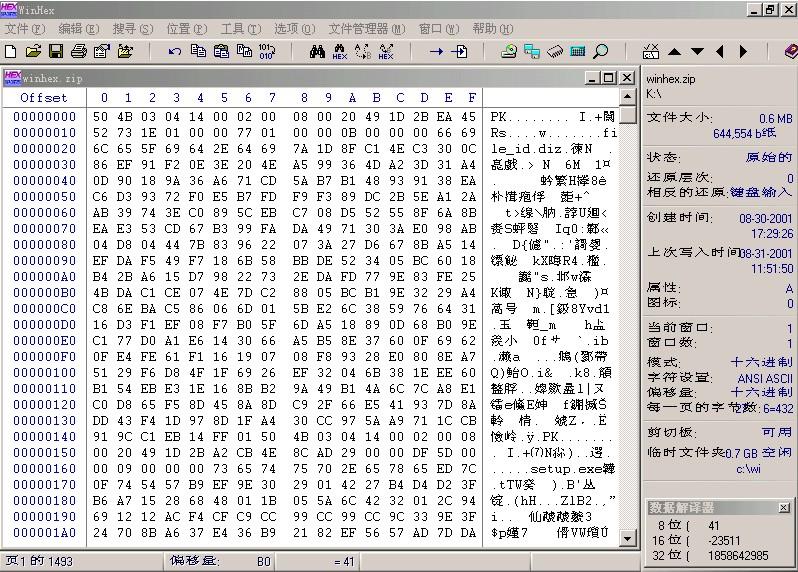798x572 pixels.
Task: Click Find Hex Values binoculars icon
Action: 340,51
